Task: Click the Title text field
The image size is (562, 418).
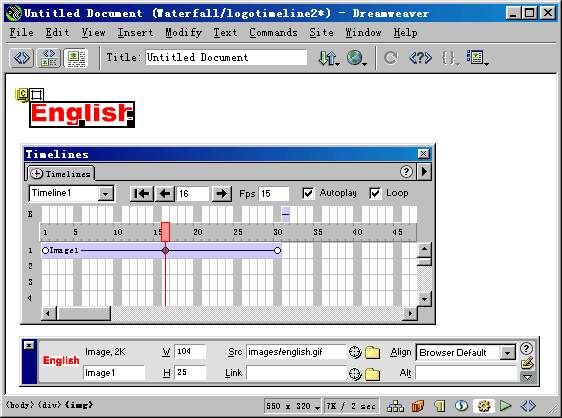Action: point(226,57)
